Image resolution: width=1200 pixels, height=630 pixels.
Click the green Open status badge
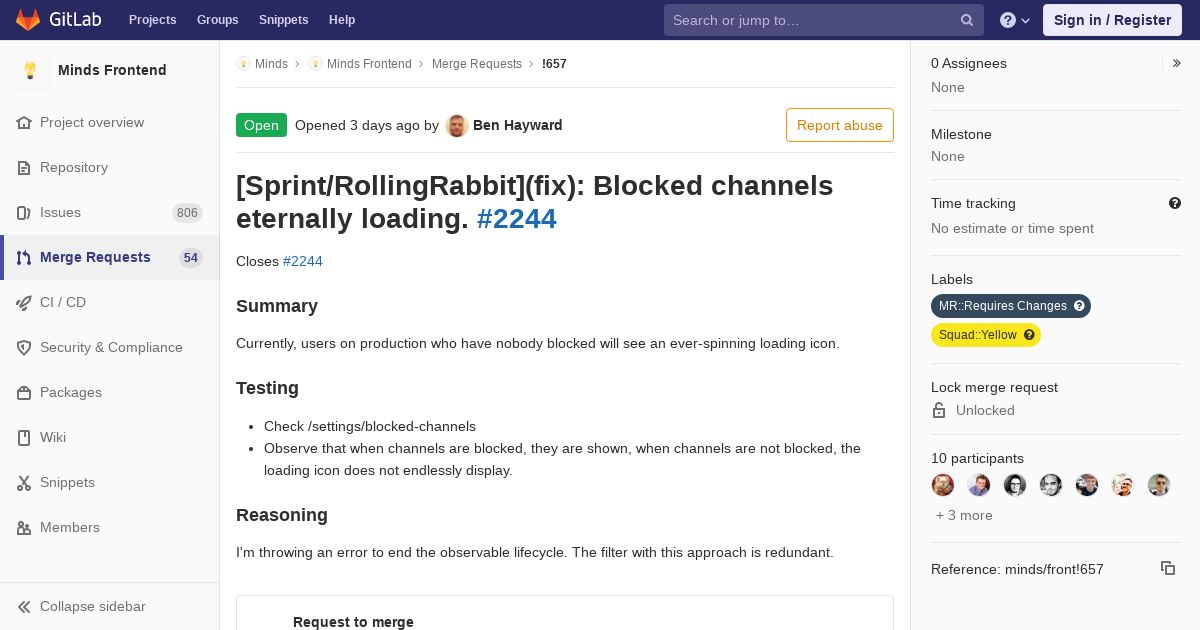click(x=261, y=125)
